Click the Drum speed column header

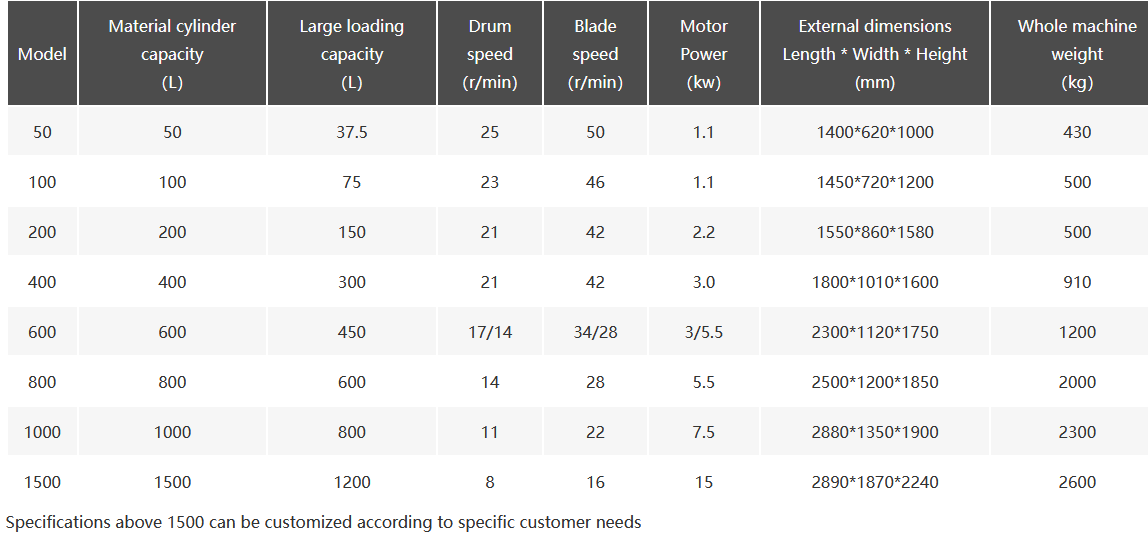point(490,54)
